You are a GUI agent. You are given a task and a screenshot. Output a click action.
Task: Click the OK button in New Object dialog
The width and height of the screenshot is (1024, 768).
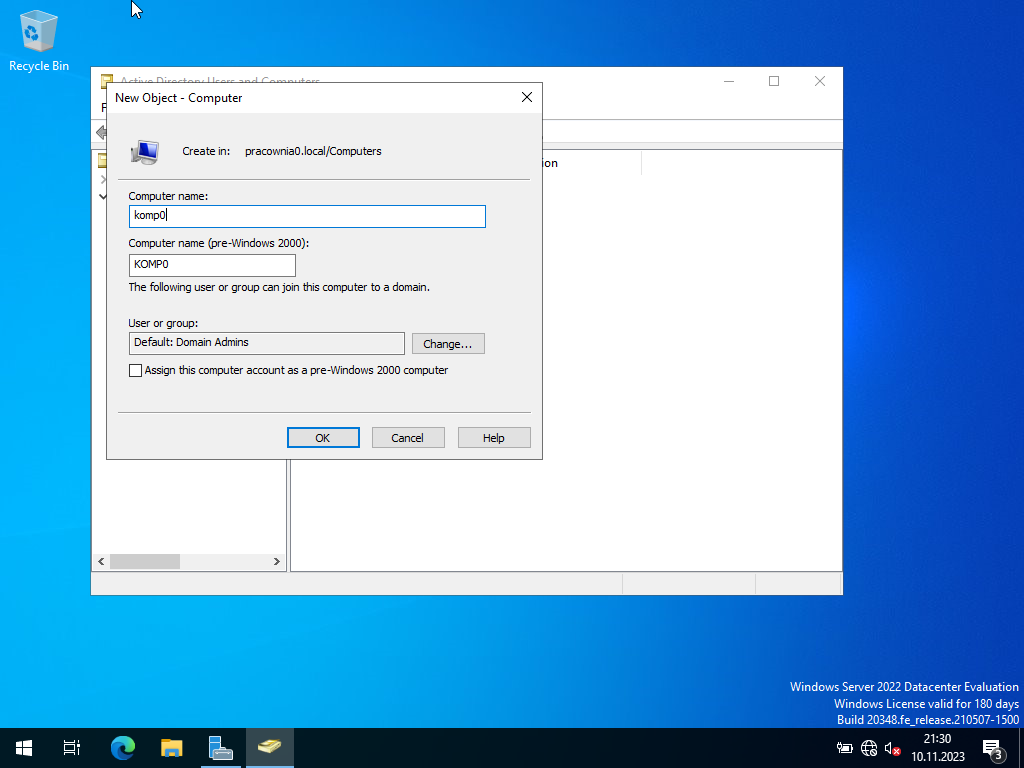click(323, 438)
